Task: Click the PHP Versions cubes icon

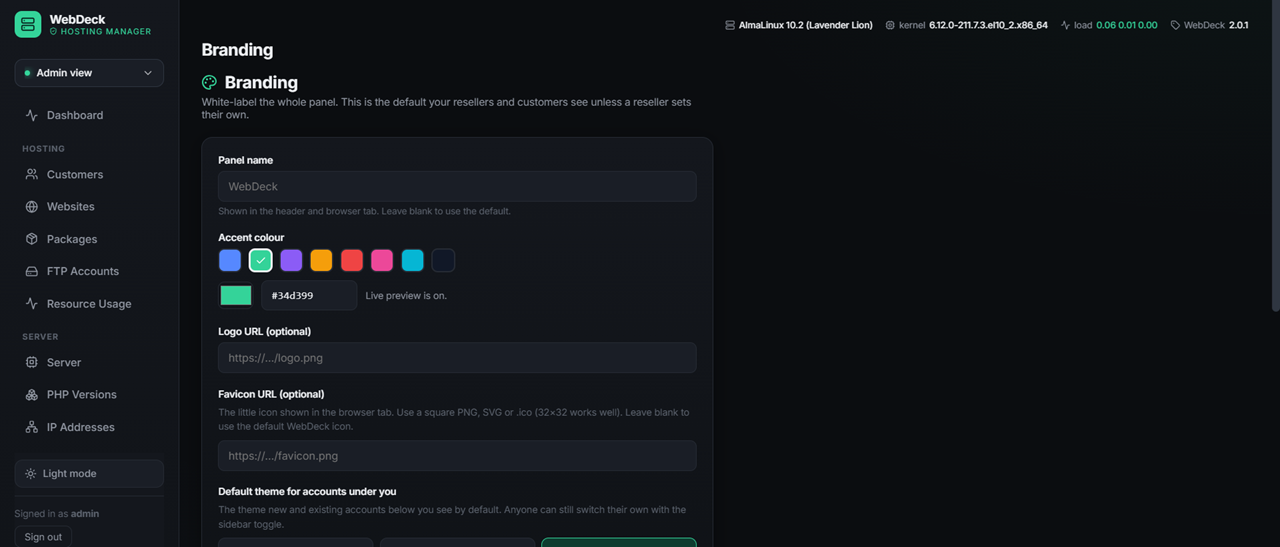Action: coord(32,395)
